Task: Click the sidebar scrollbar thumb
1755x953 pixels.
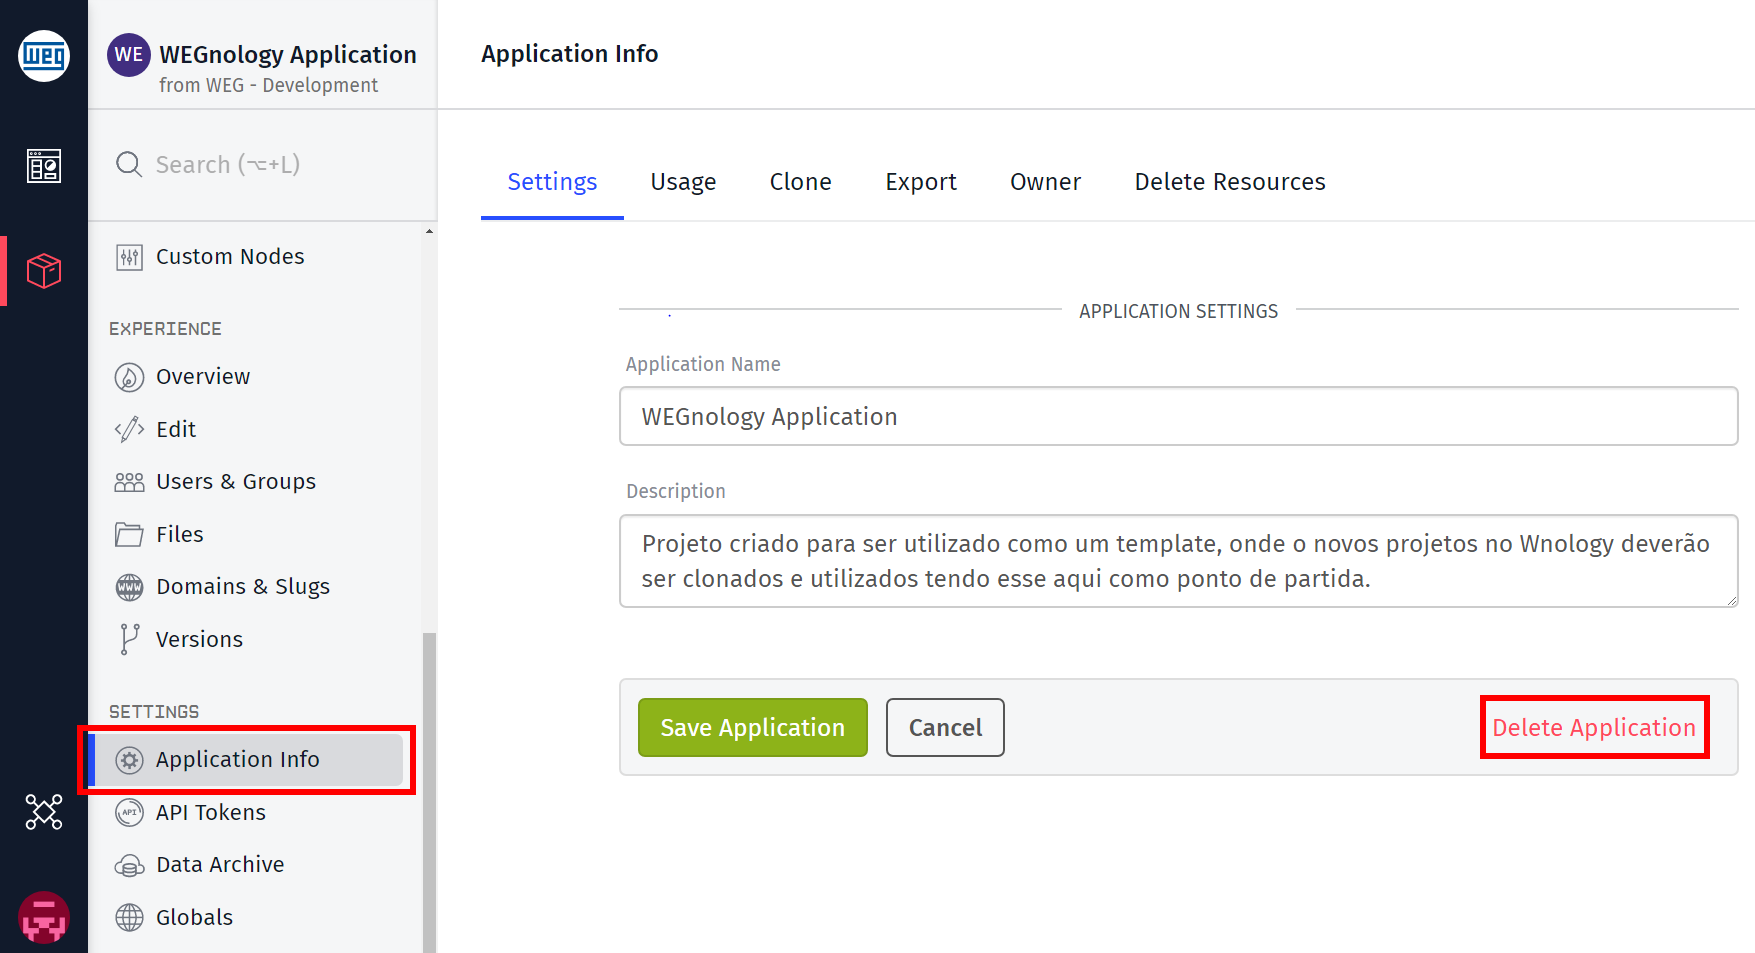Action: point(430,792)
